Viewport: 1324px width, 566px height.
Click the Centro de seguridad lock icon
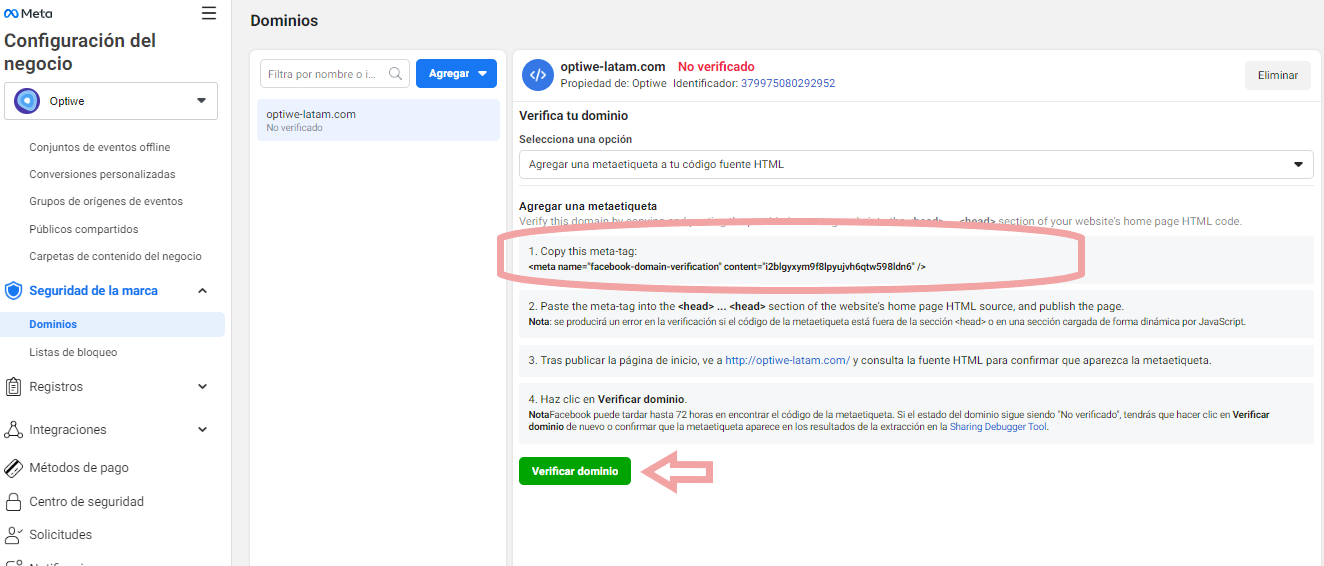pos(13,502)
